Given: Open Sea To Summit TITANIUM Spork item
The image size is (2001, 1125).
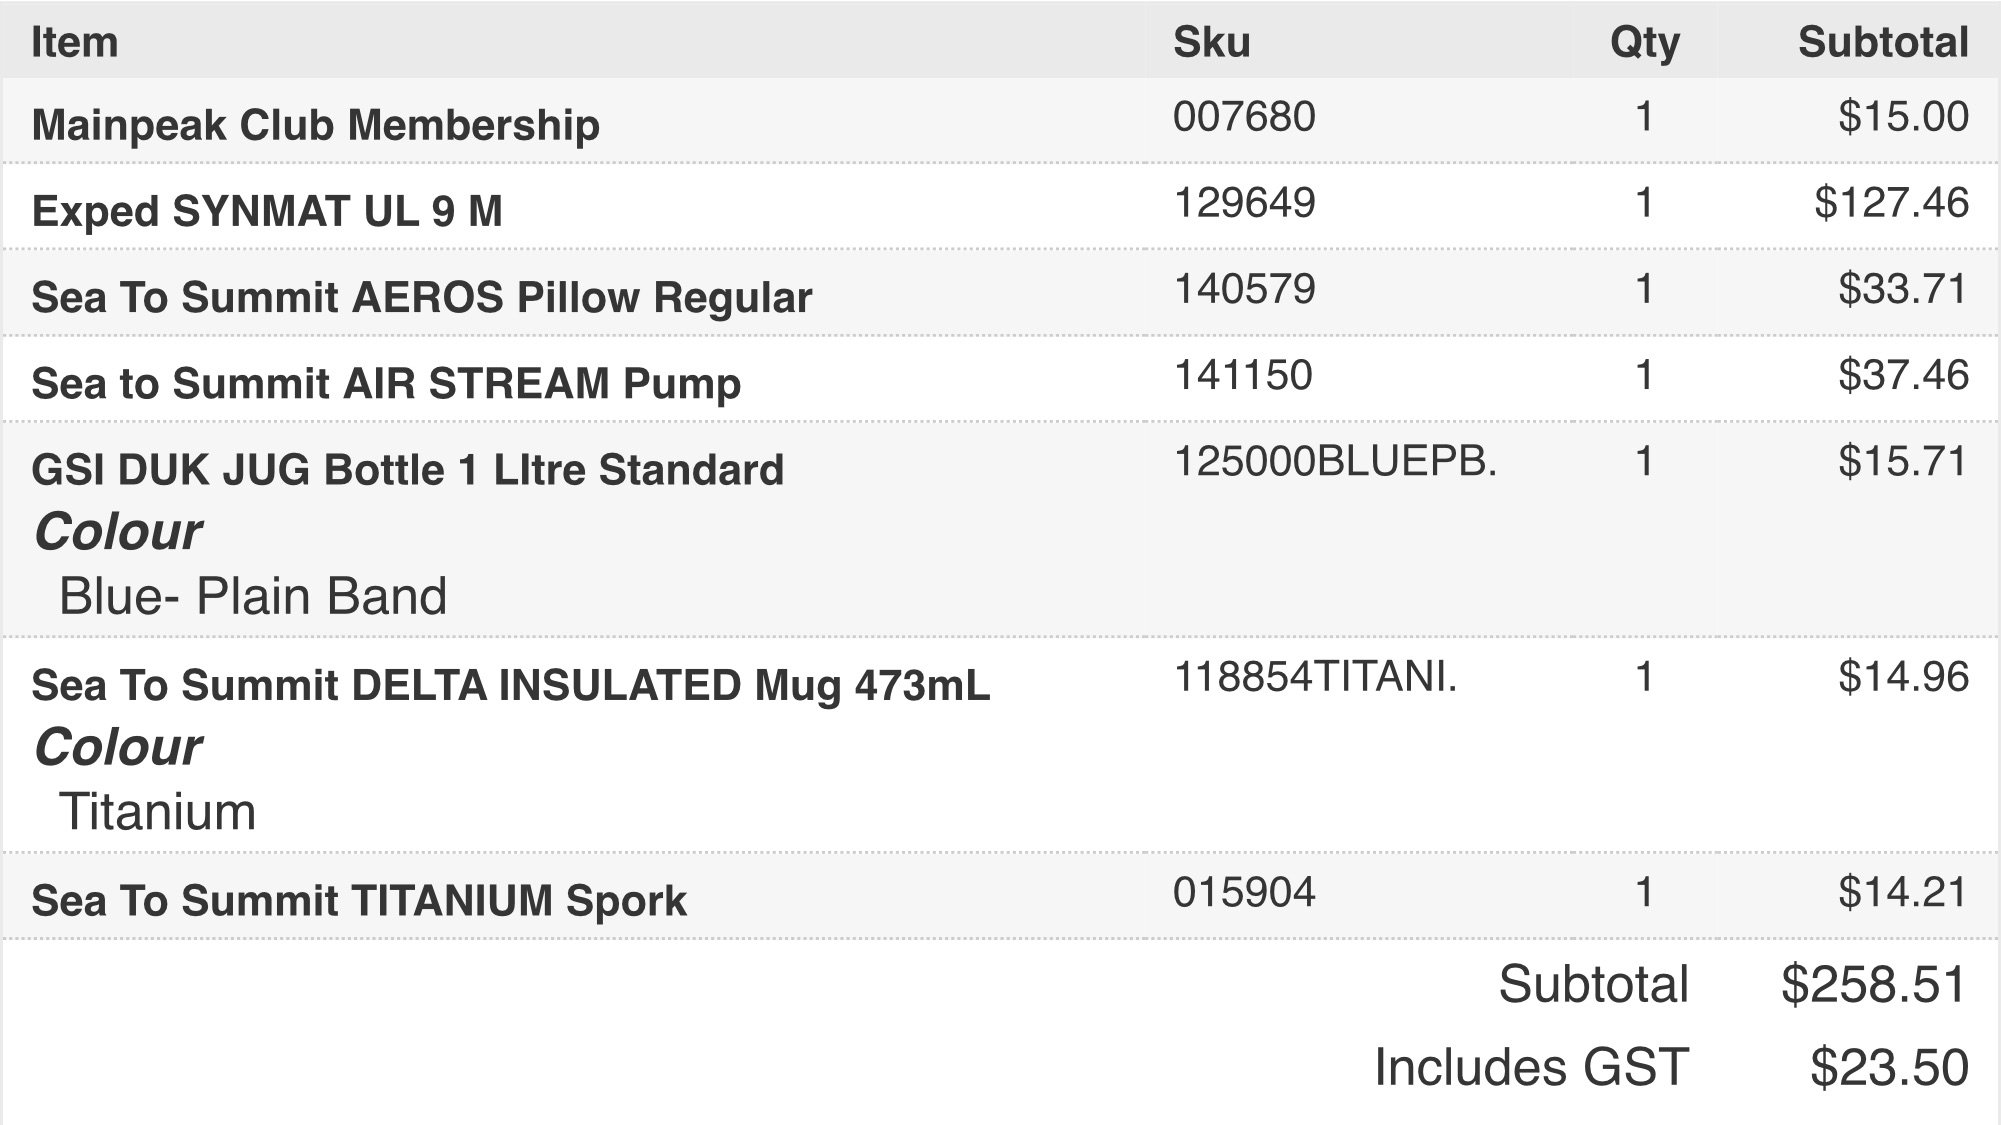Looking at the screenshot, I should click(359, 900).
